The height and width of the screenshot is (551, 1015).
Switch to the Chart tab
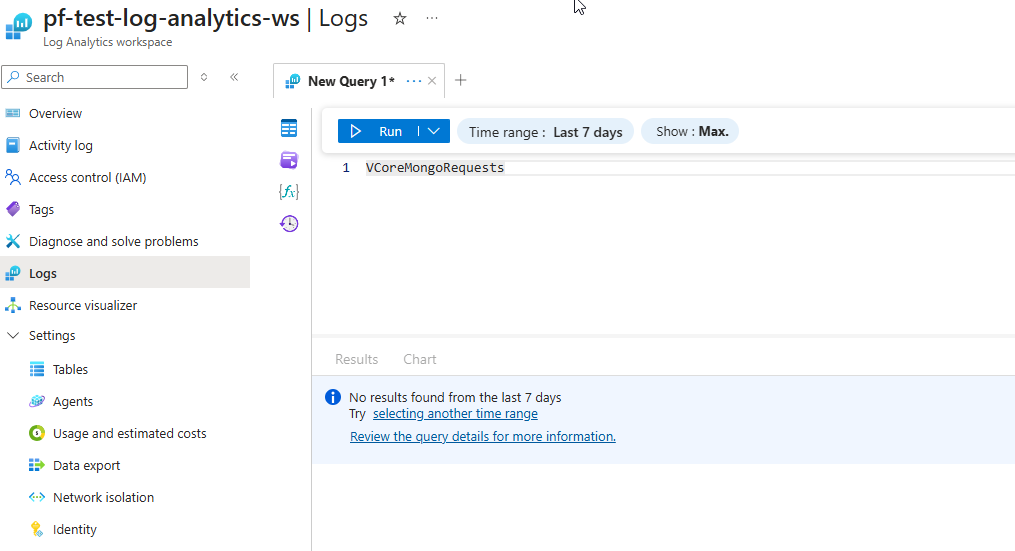pos(419,359)
